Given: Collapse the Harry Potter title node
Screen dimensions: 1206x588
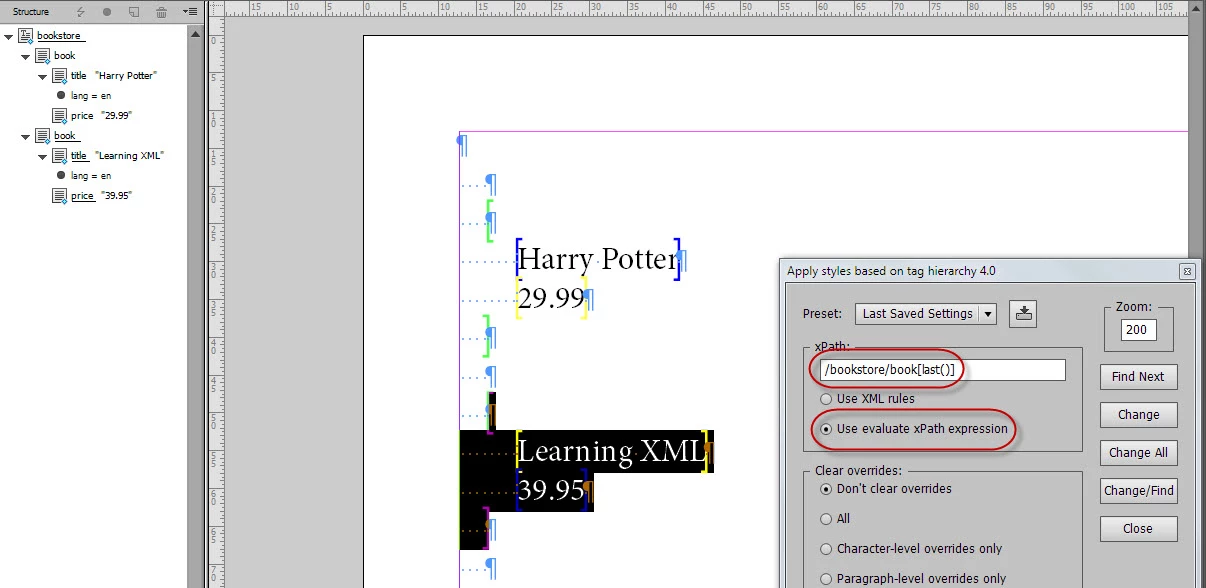Looking at the screenshot, I should pyautogui.click(x=43, y=77).
